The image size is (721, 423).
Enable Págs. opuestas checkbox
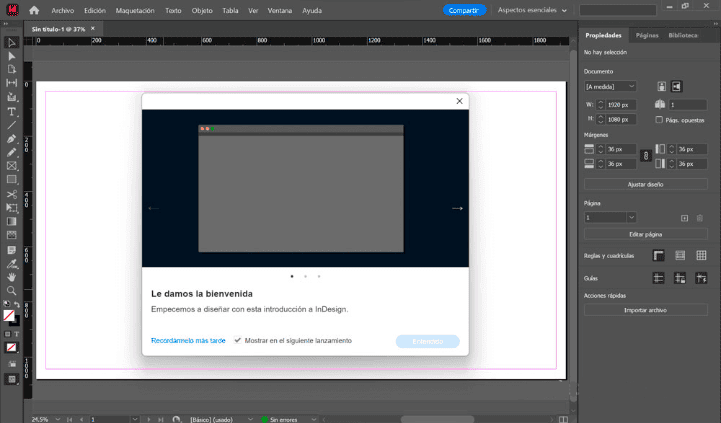coord(659,120)
